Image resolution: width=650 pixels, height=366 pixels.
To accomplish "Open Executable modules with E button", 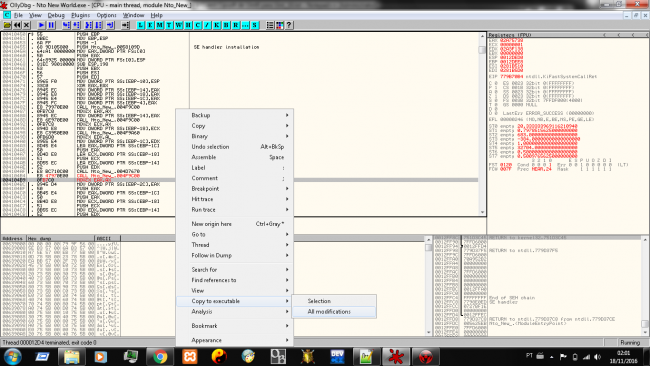I will click(x=150, y=25).
